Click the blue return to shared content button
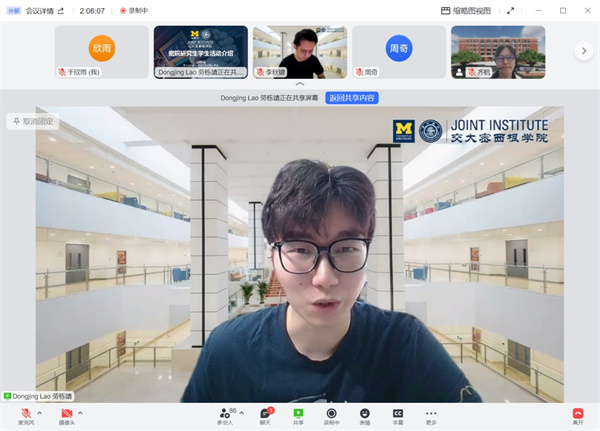This screenshot has width=600, height=431. click(x=354, y=98)
